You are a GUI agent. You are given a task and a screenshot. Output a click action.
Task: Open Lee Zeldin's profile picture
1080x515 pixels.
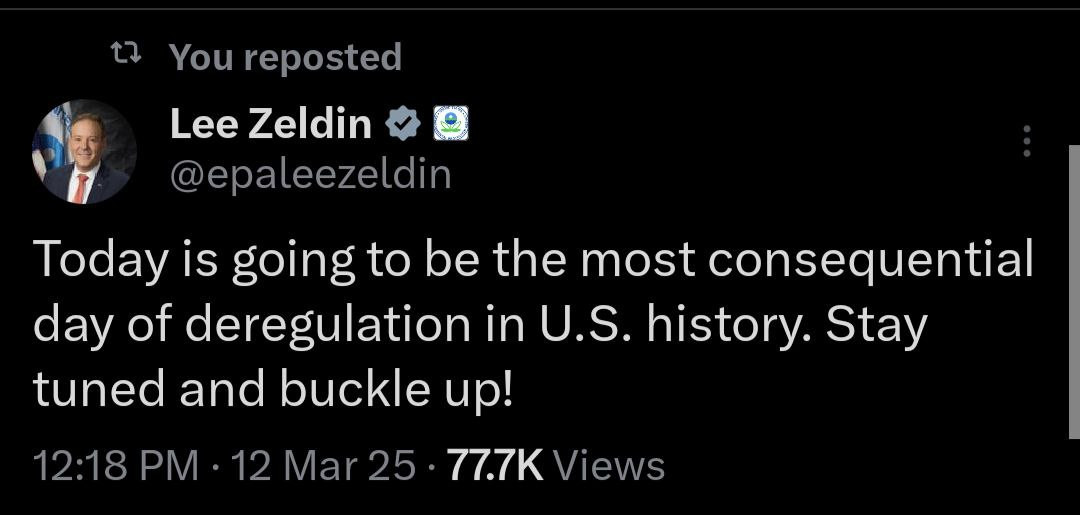click(x=84, y=152)
